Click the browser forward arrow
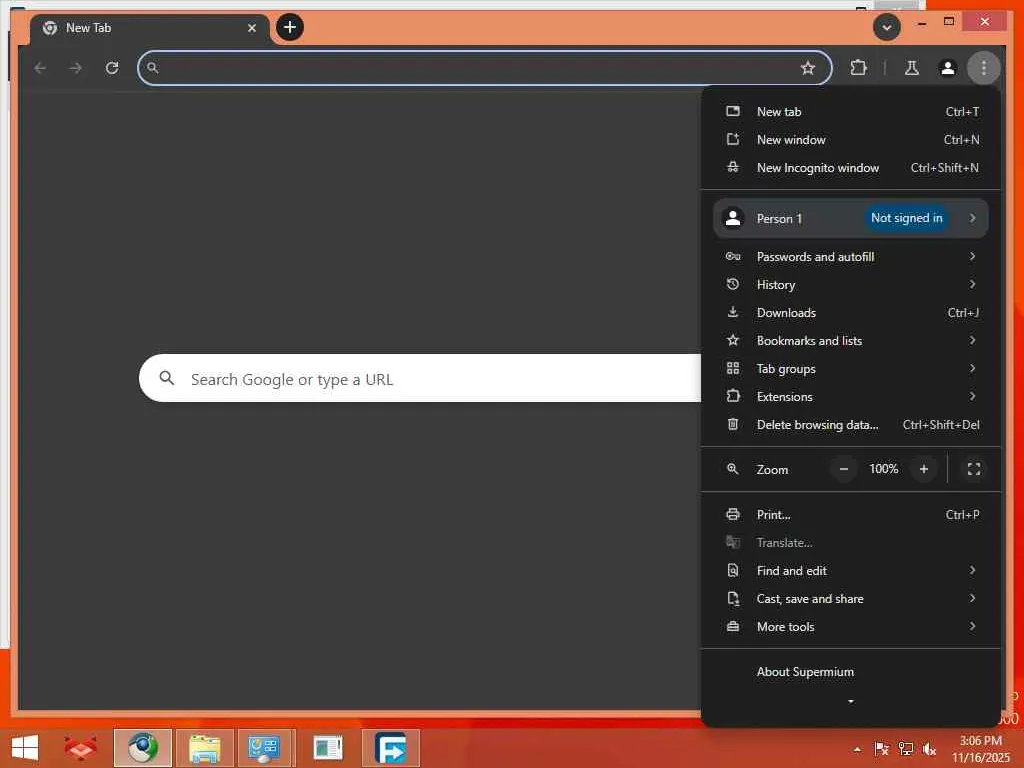1024x768 pixels. pyautogui.click(x=76, y=68)
